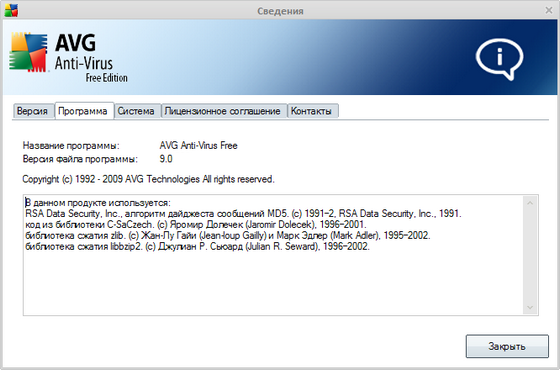
Task: Click the zlib compression library line
Action: pyautogui.click(x=228, y=236)
